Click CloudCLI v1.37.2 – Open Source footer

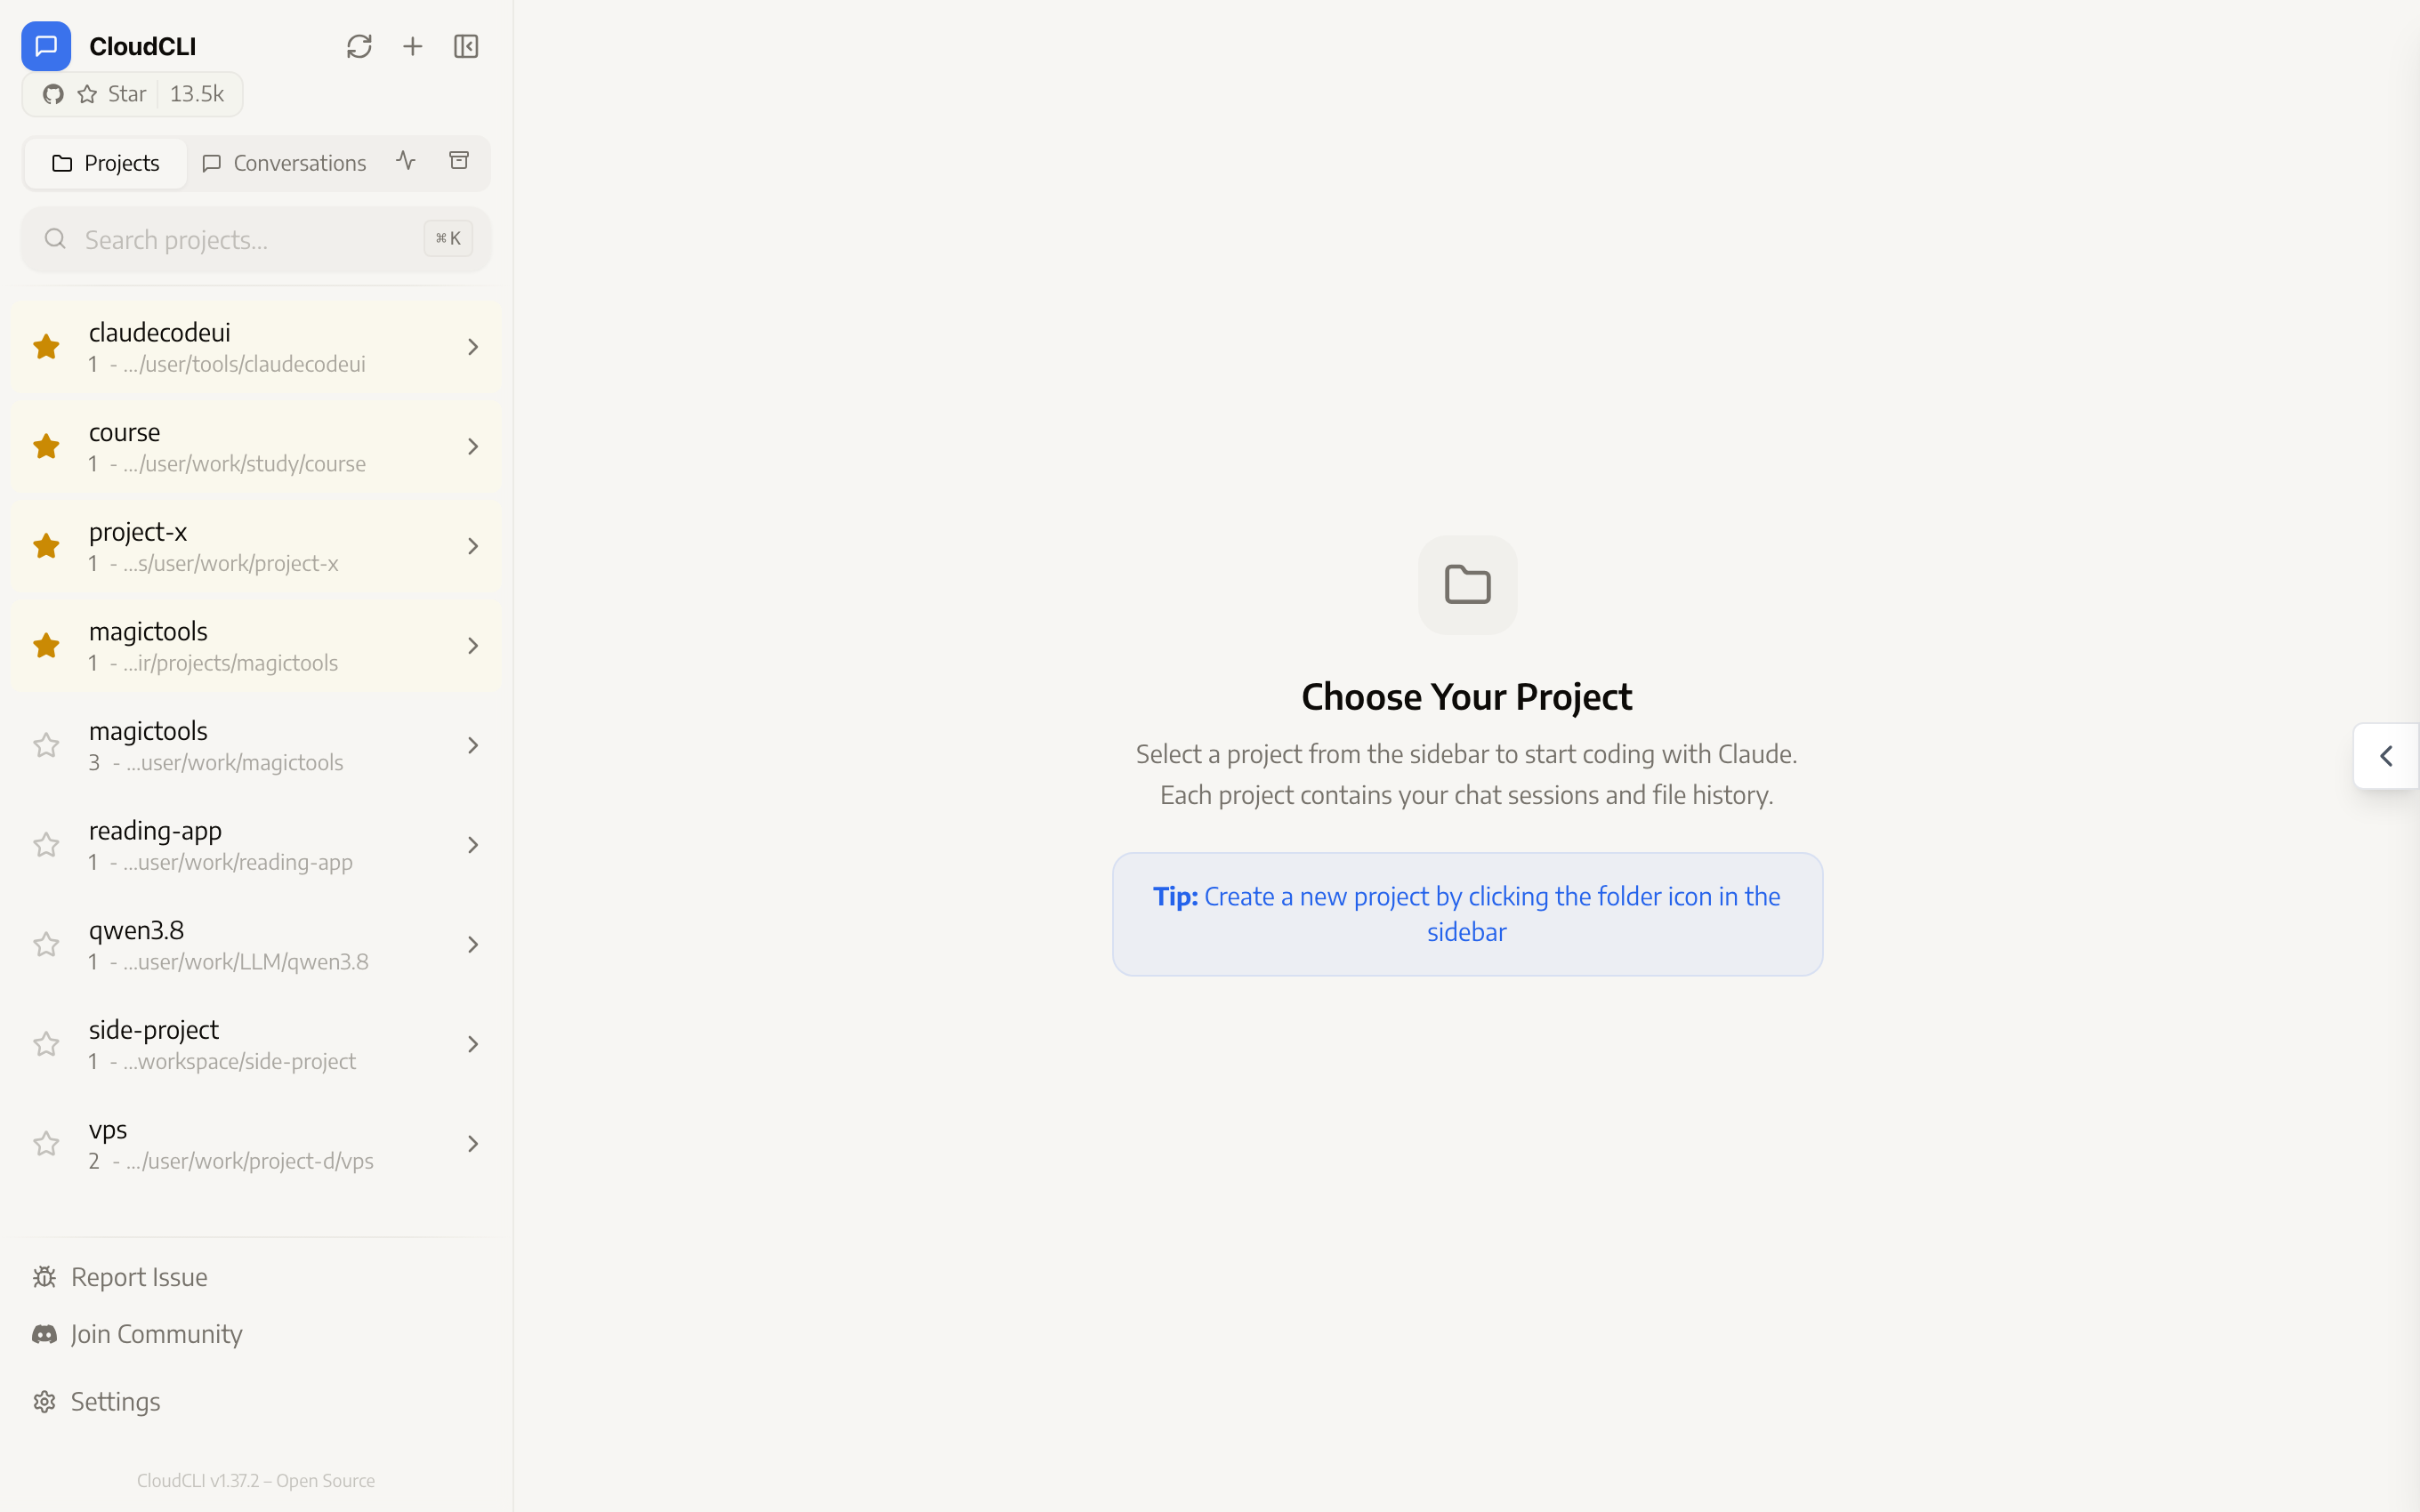(x=256, y=1481)
